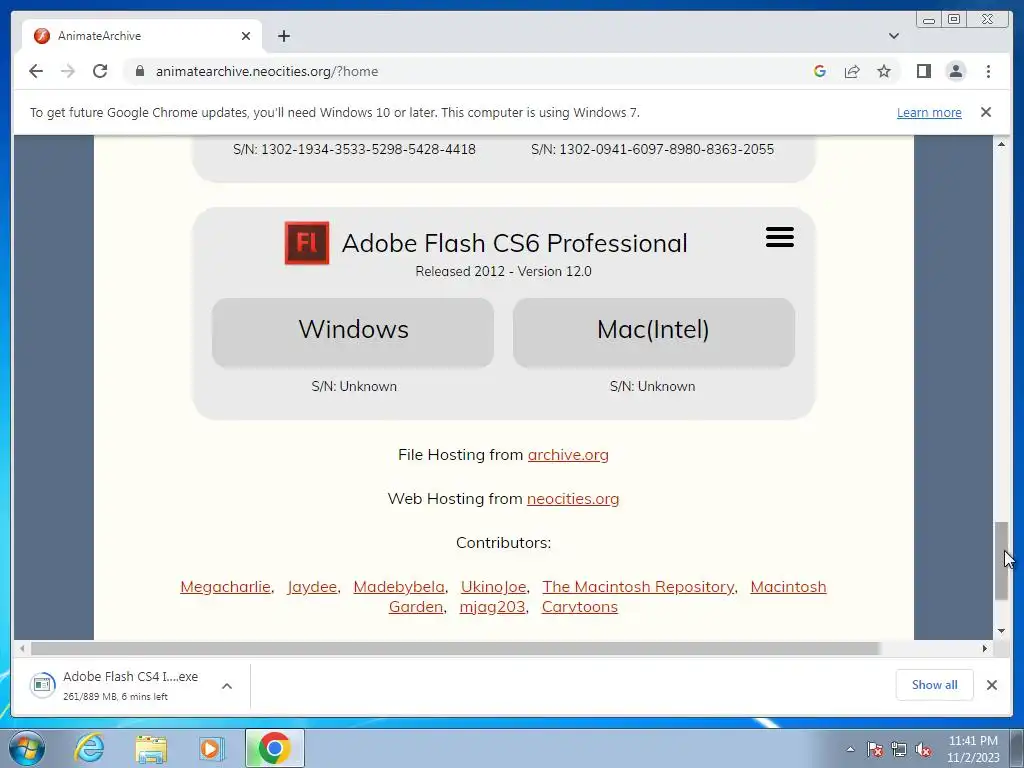Open the clock showing 11:41 PM
The height and width of the screenshot is (768, 1024).
pyautogui.click(x=973, y=749)
